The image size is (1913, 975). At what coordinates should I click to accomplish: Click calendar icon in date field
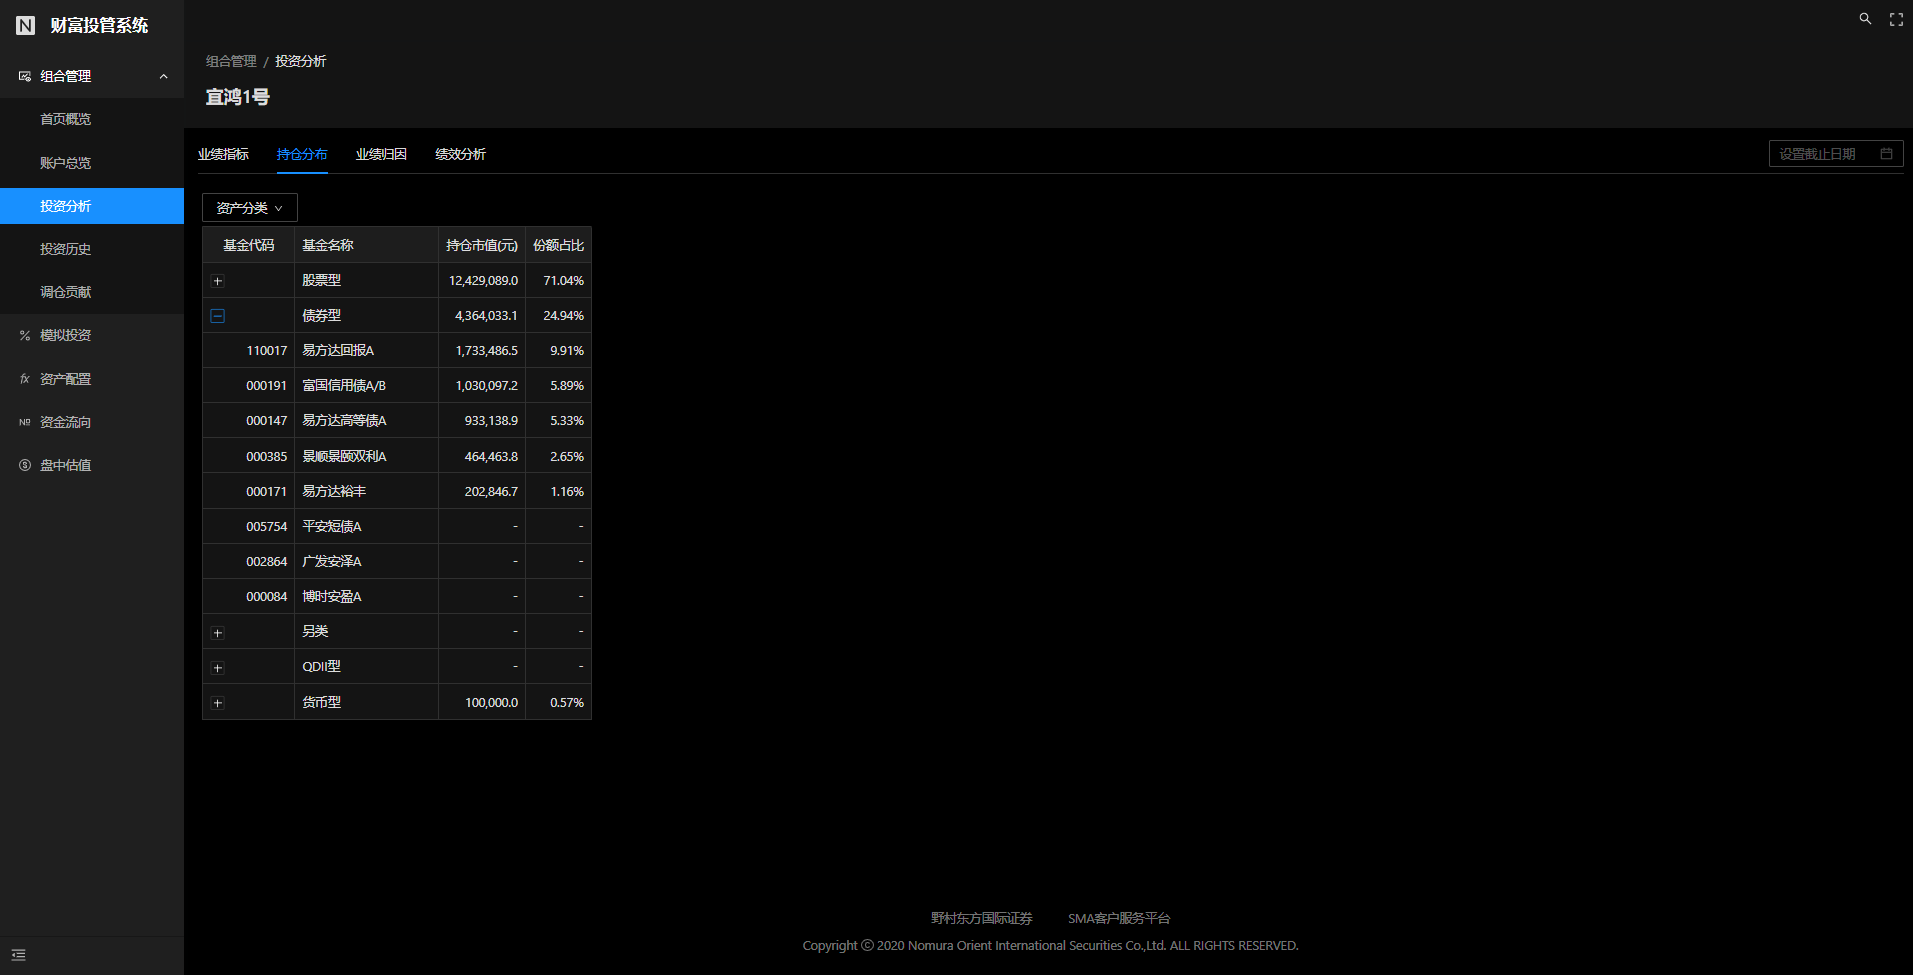click(1886, 154)
